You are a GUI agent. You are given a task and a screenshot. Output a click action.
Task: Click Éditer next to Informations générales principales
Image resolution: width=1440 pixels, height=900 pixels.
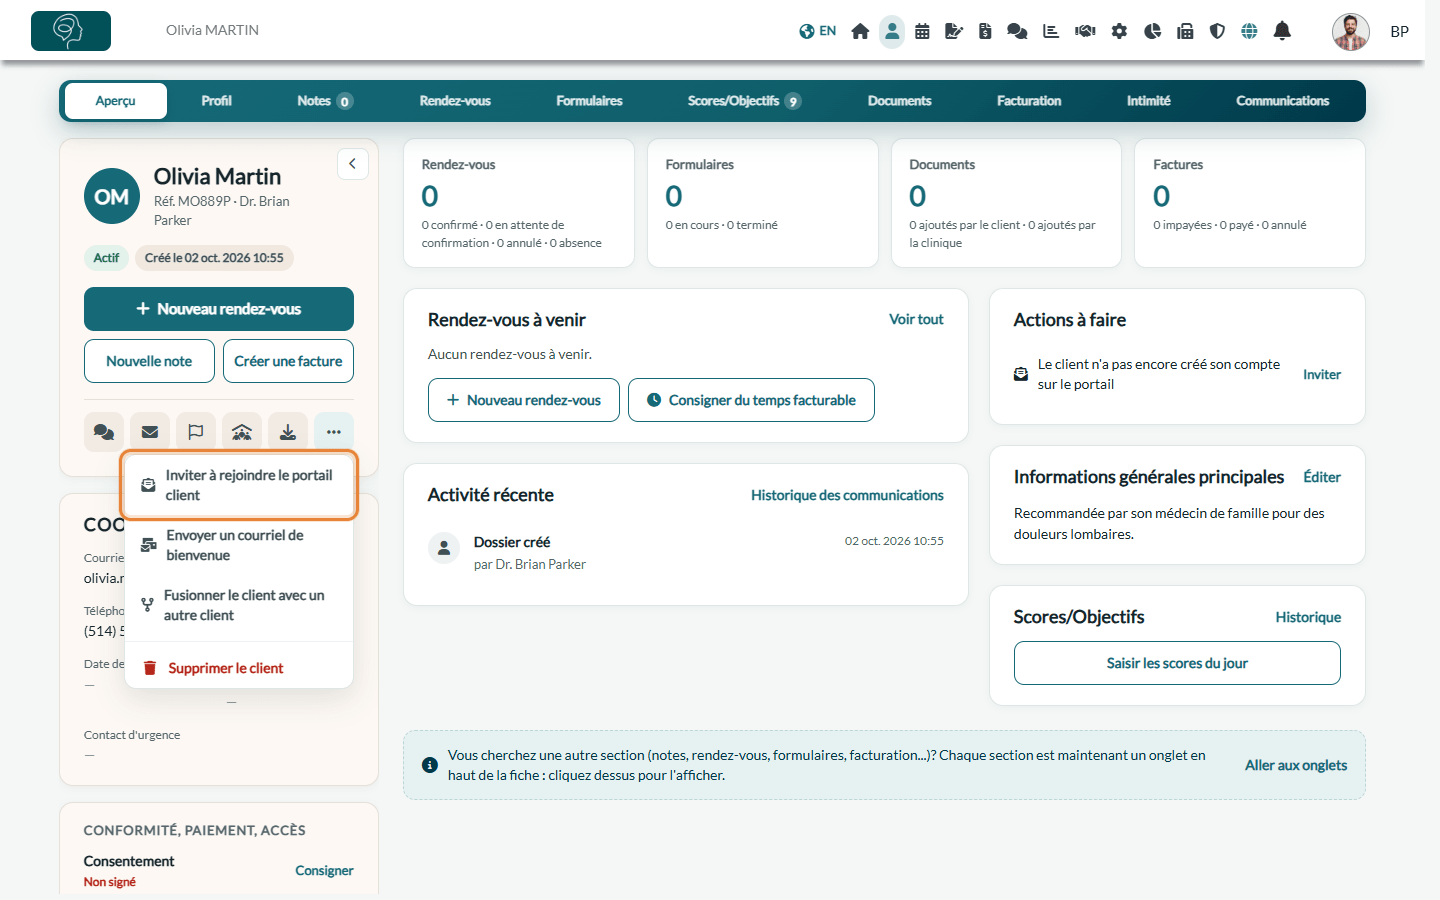tap(1321, 477)
